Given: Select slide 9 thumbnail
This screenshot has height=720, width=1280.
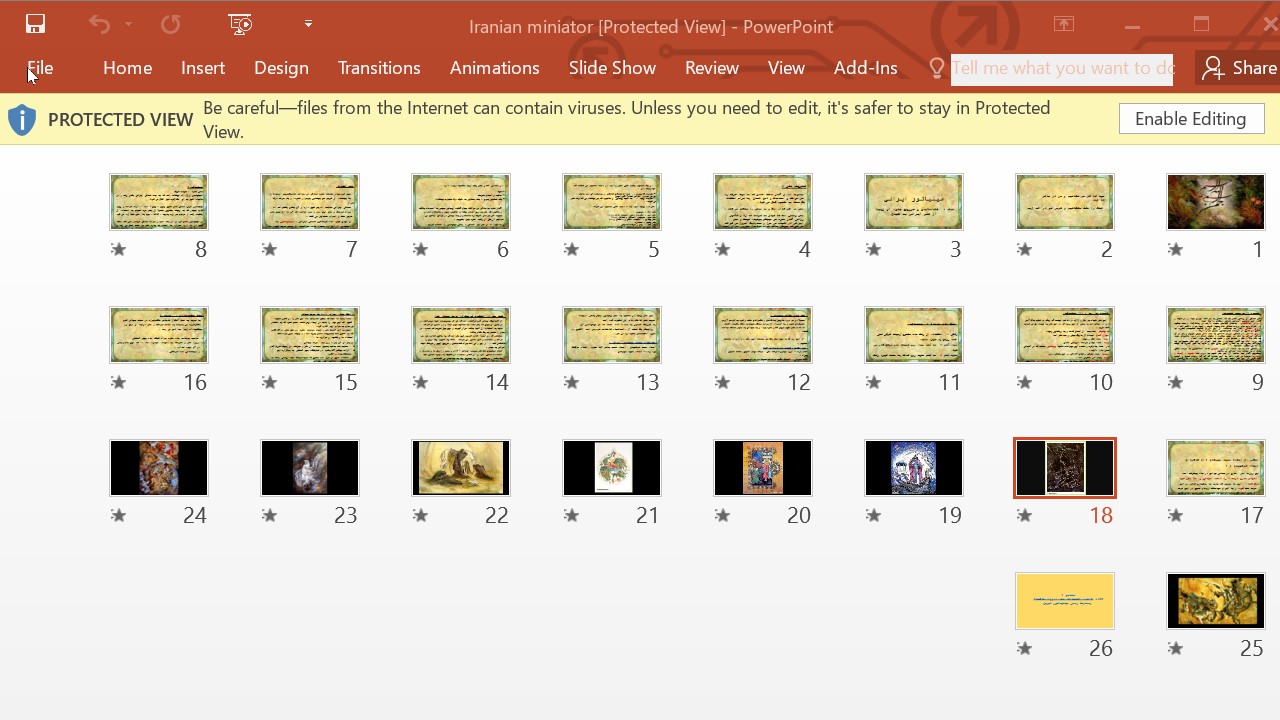Looking at the screenshot, I should 1215,335.
